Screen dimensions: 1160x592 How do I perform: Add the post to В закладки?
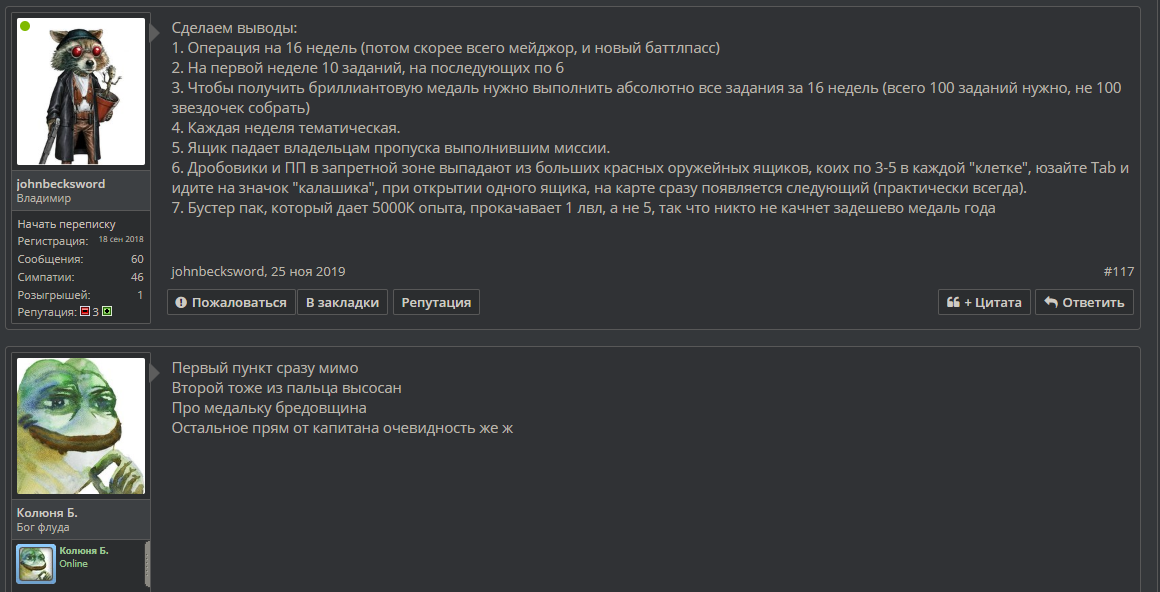pos(343,302)
